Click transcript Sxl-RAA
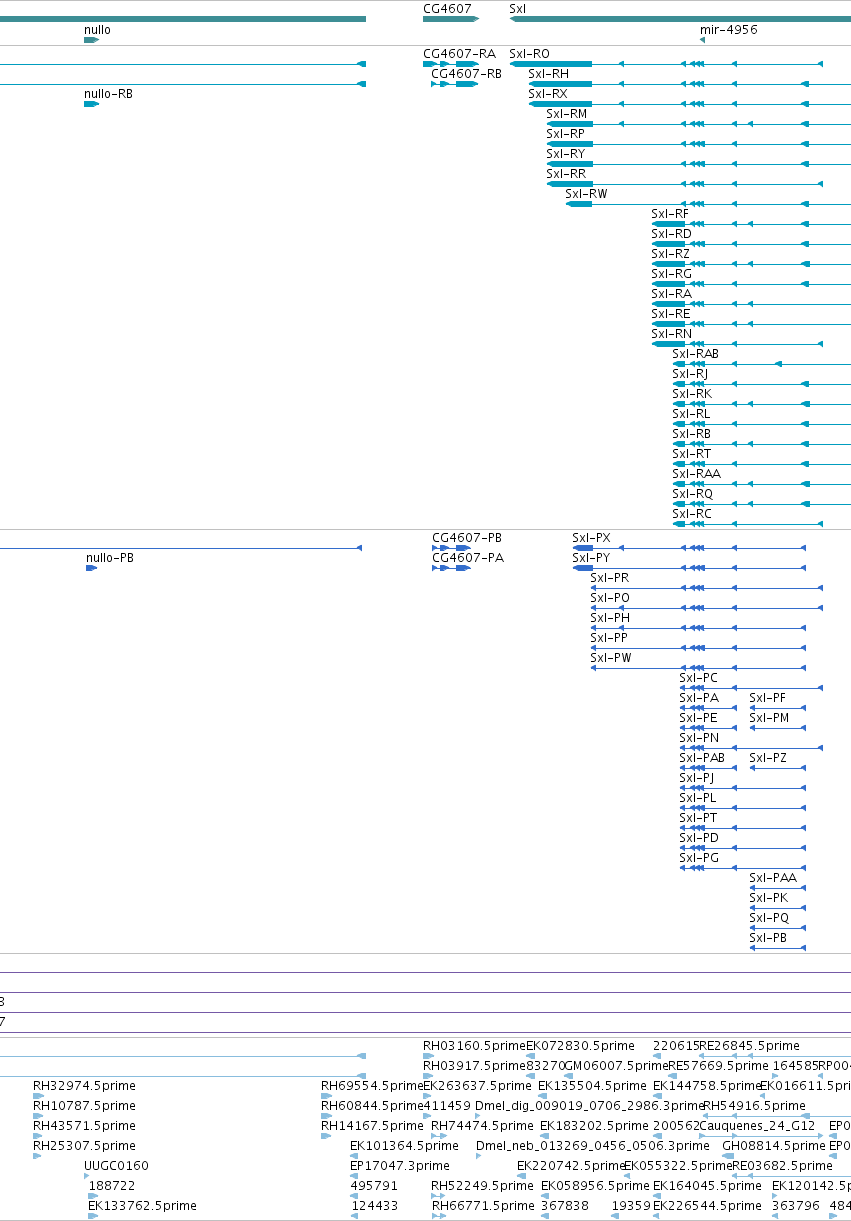This screenshot has width=851, height=1221. [x=696, y=474]
